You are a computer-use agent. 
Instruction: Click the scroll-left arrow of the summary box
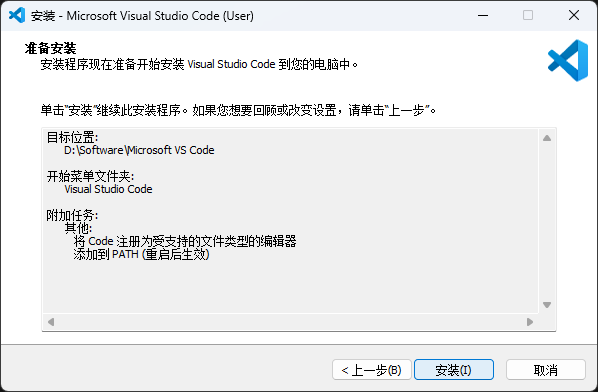51,322
